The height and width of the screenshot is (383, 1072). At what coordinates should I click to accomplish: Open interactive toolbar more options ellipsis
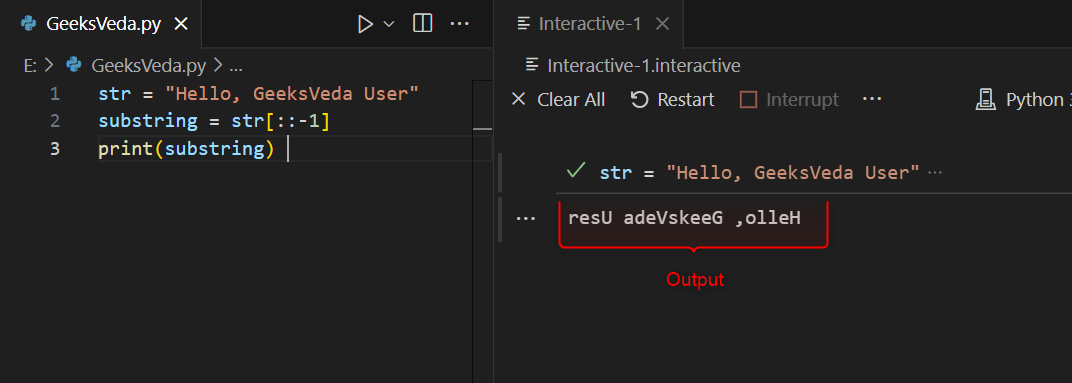point(872,100)
